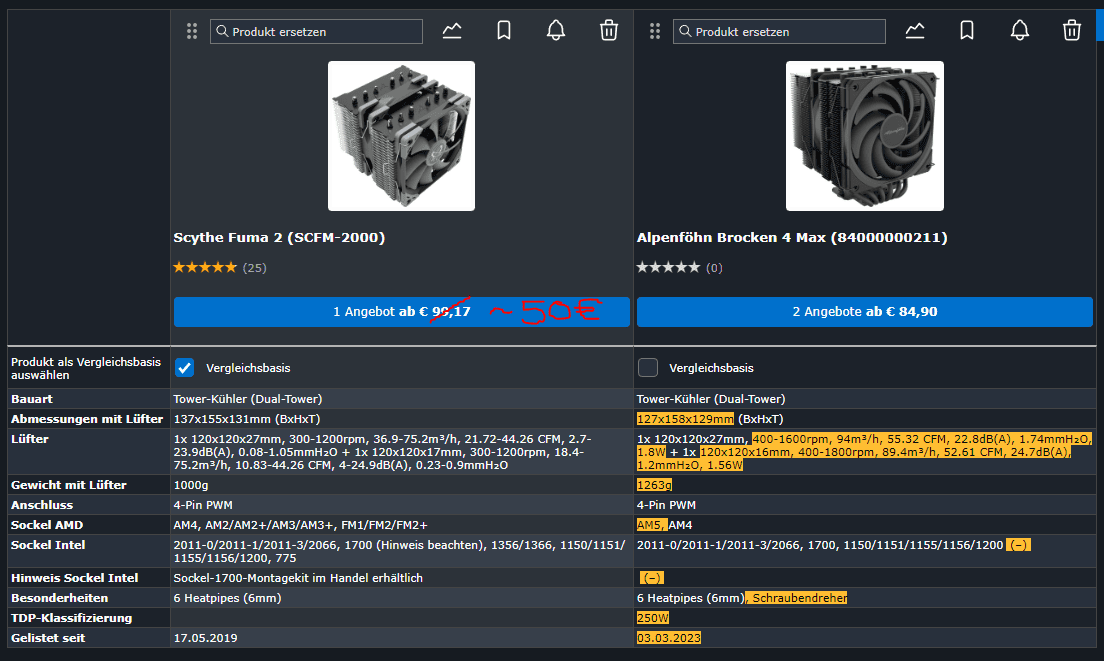Remove Alpenföhn Brocken 4 Max with trash icon
The image size is (1104, 661).
click(1072, 31)
